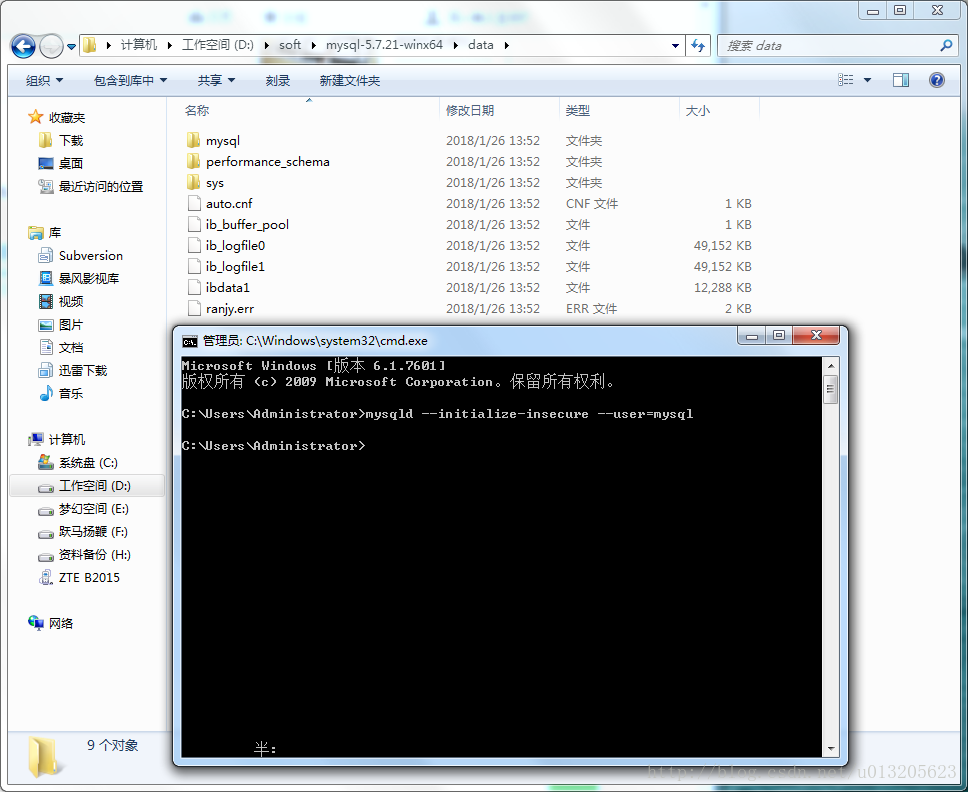Screen dimensions: 968x792
Task: Open the 暴风影视库 library
Action: pyautogui.click(x=89, y=278)
